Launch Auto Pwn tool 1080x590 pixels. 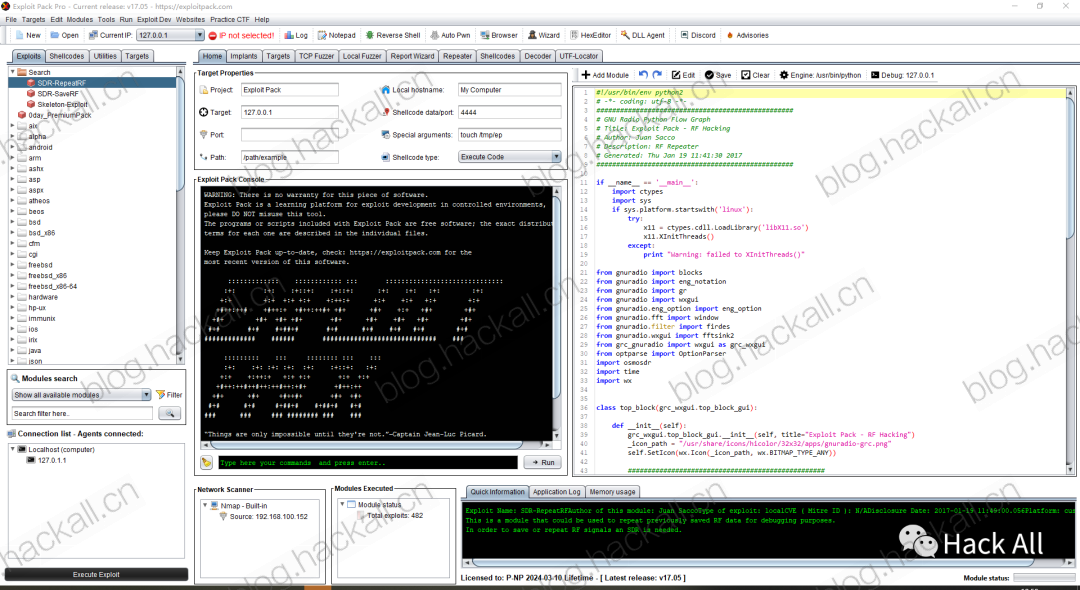pos(450,35)
